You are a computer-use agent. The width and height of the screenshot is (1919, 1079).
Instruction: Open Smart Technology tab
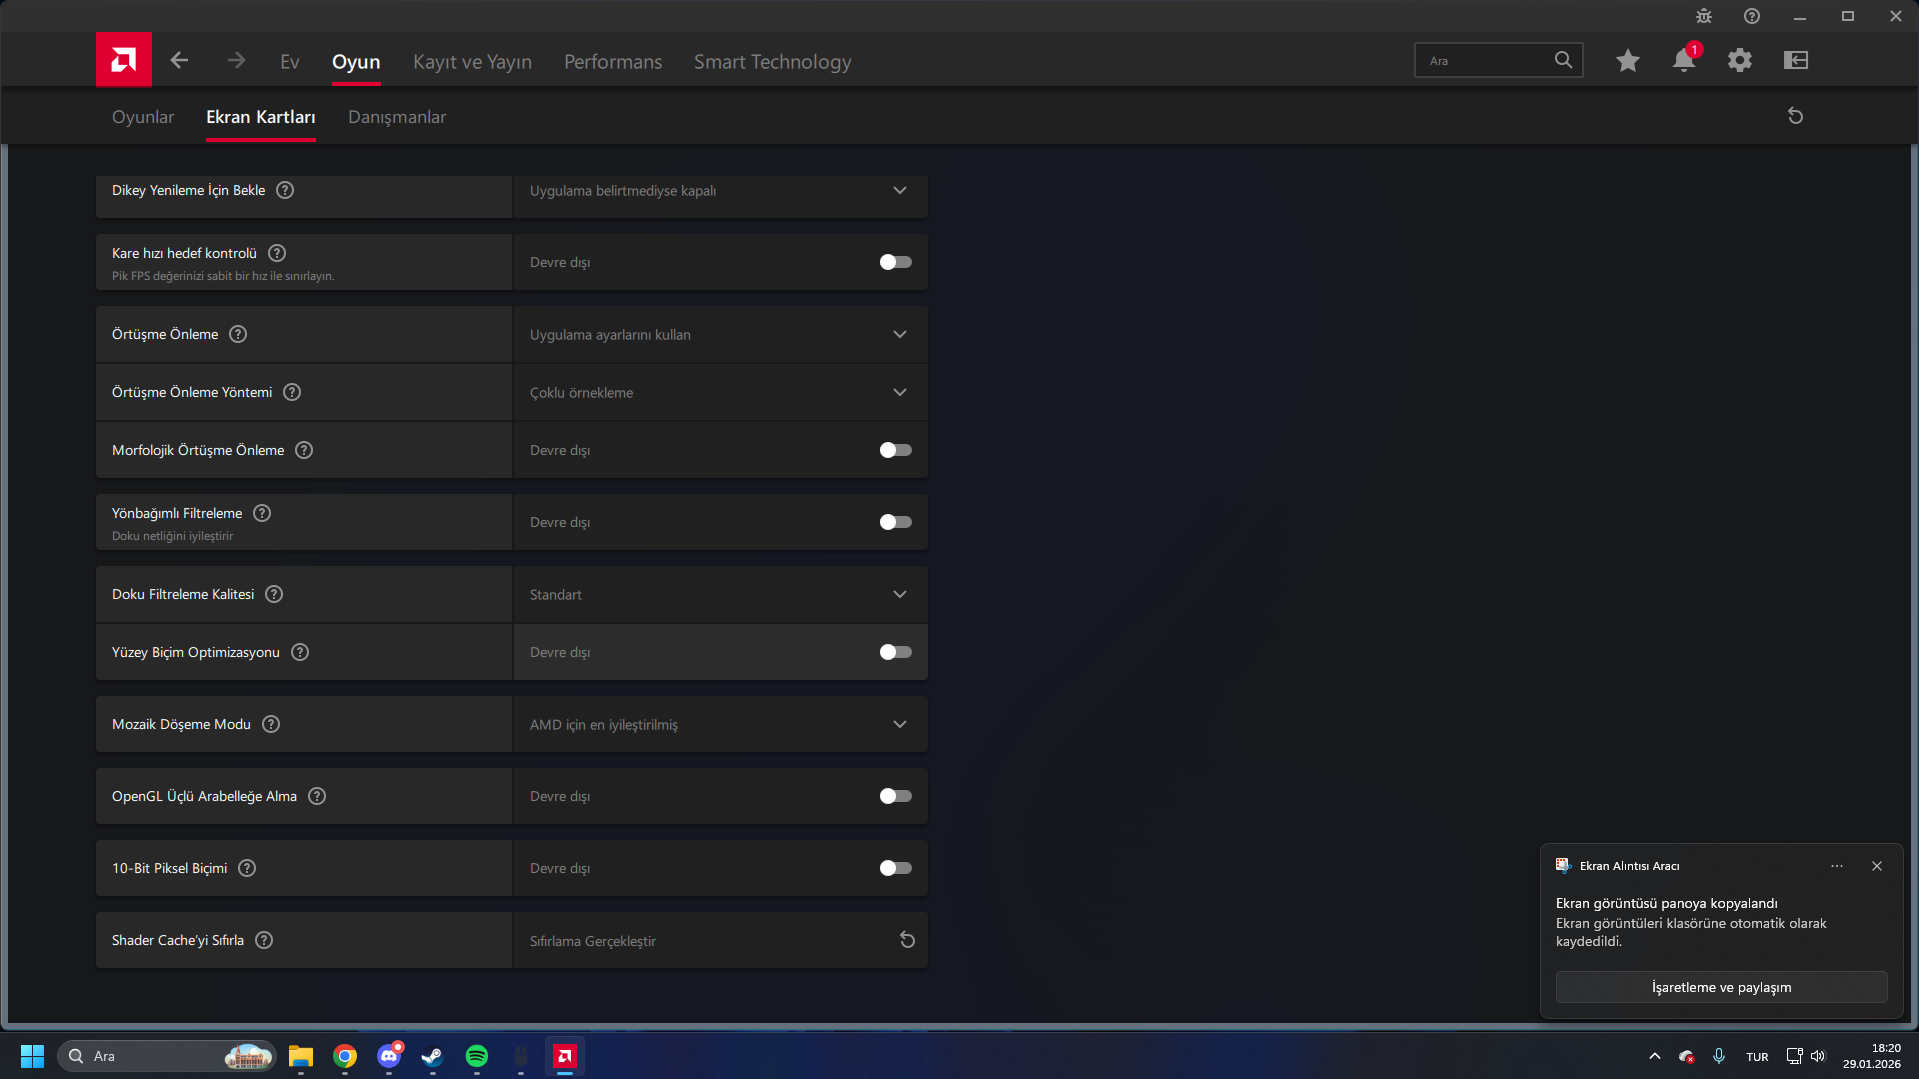pyautogui.click(x=773, y=62)
